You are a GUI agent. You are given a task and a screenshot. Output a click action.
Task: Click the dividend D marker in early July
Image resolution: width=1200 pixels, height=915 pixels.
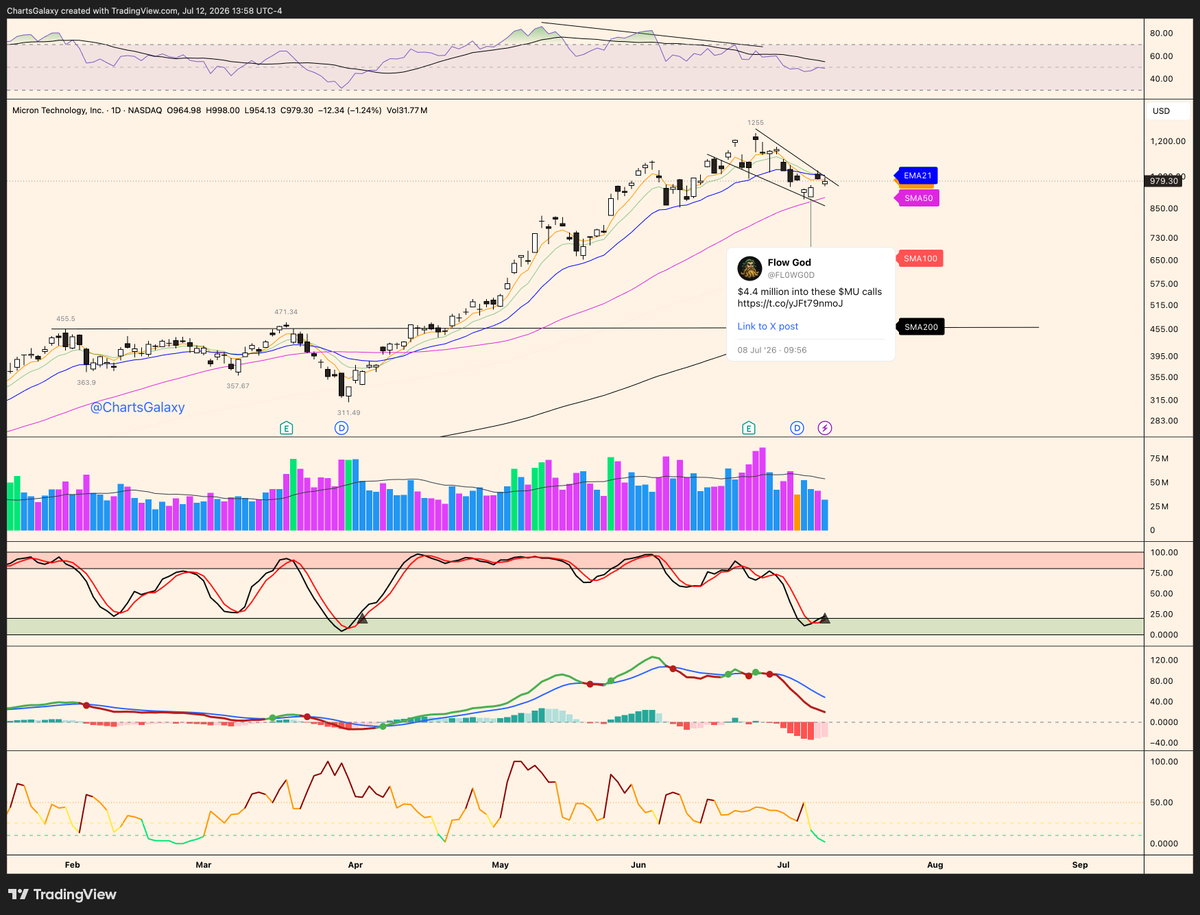click(x=797, y=428)
